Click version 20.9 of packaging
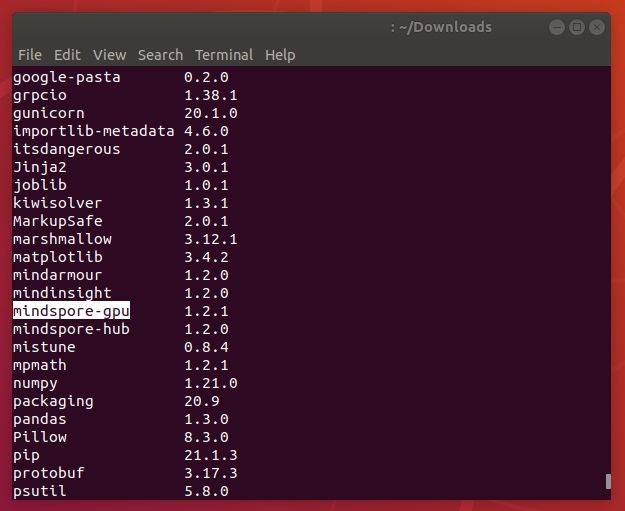 point(202,401)
